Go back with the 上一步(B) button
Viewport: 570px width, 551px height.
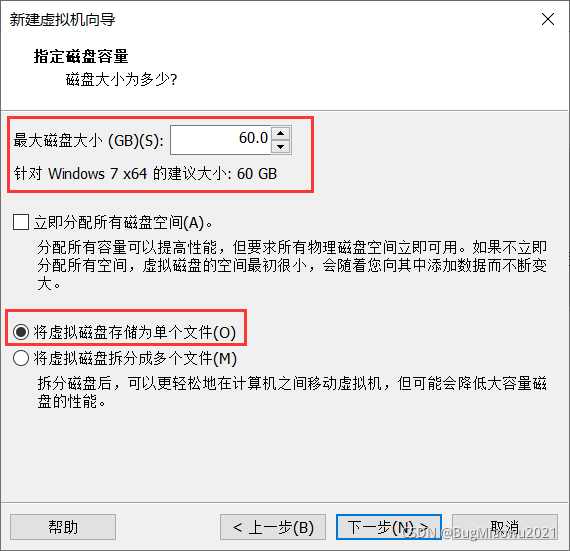(273, 527)
